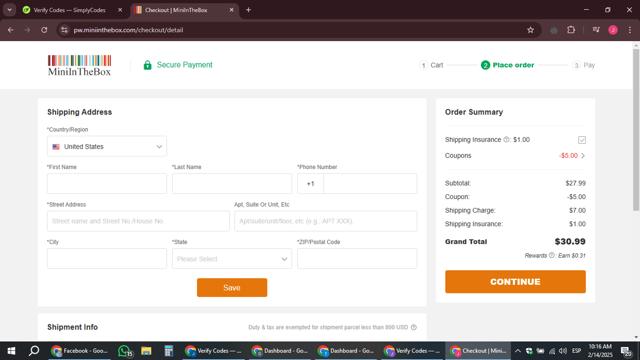Open the State select dropdown
The image size is (640, 360).
tap(232, 259)
